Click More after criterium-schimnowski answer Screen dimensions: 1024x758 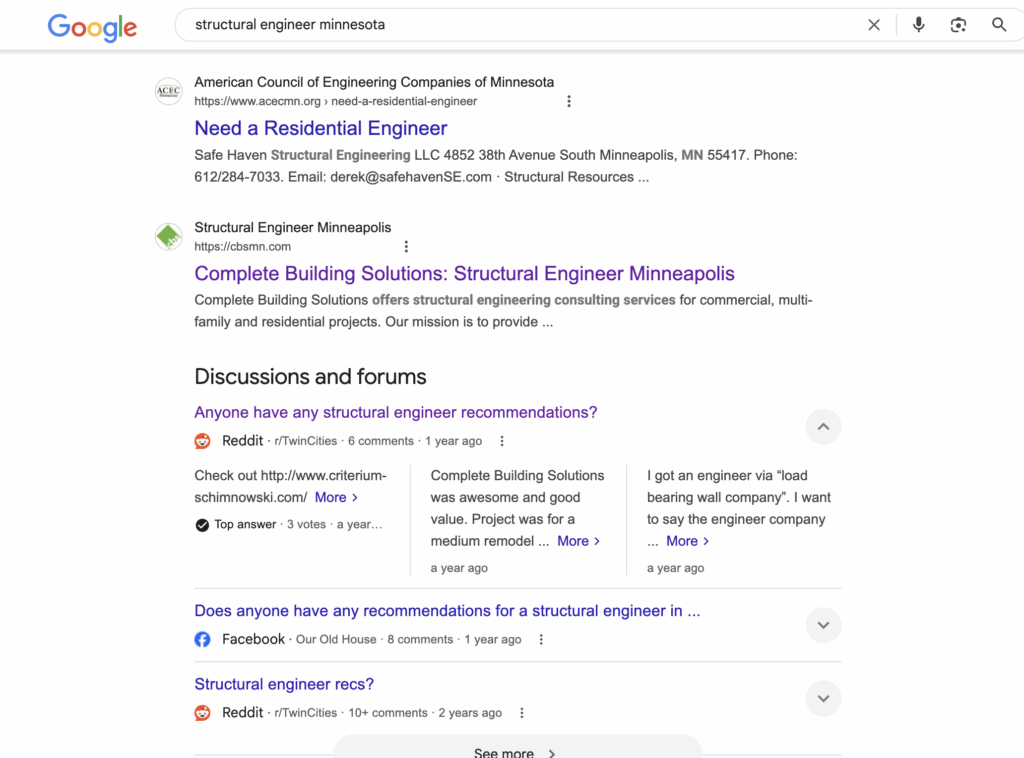point(336,497)
